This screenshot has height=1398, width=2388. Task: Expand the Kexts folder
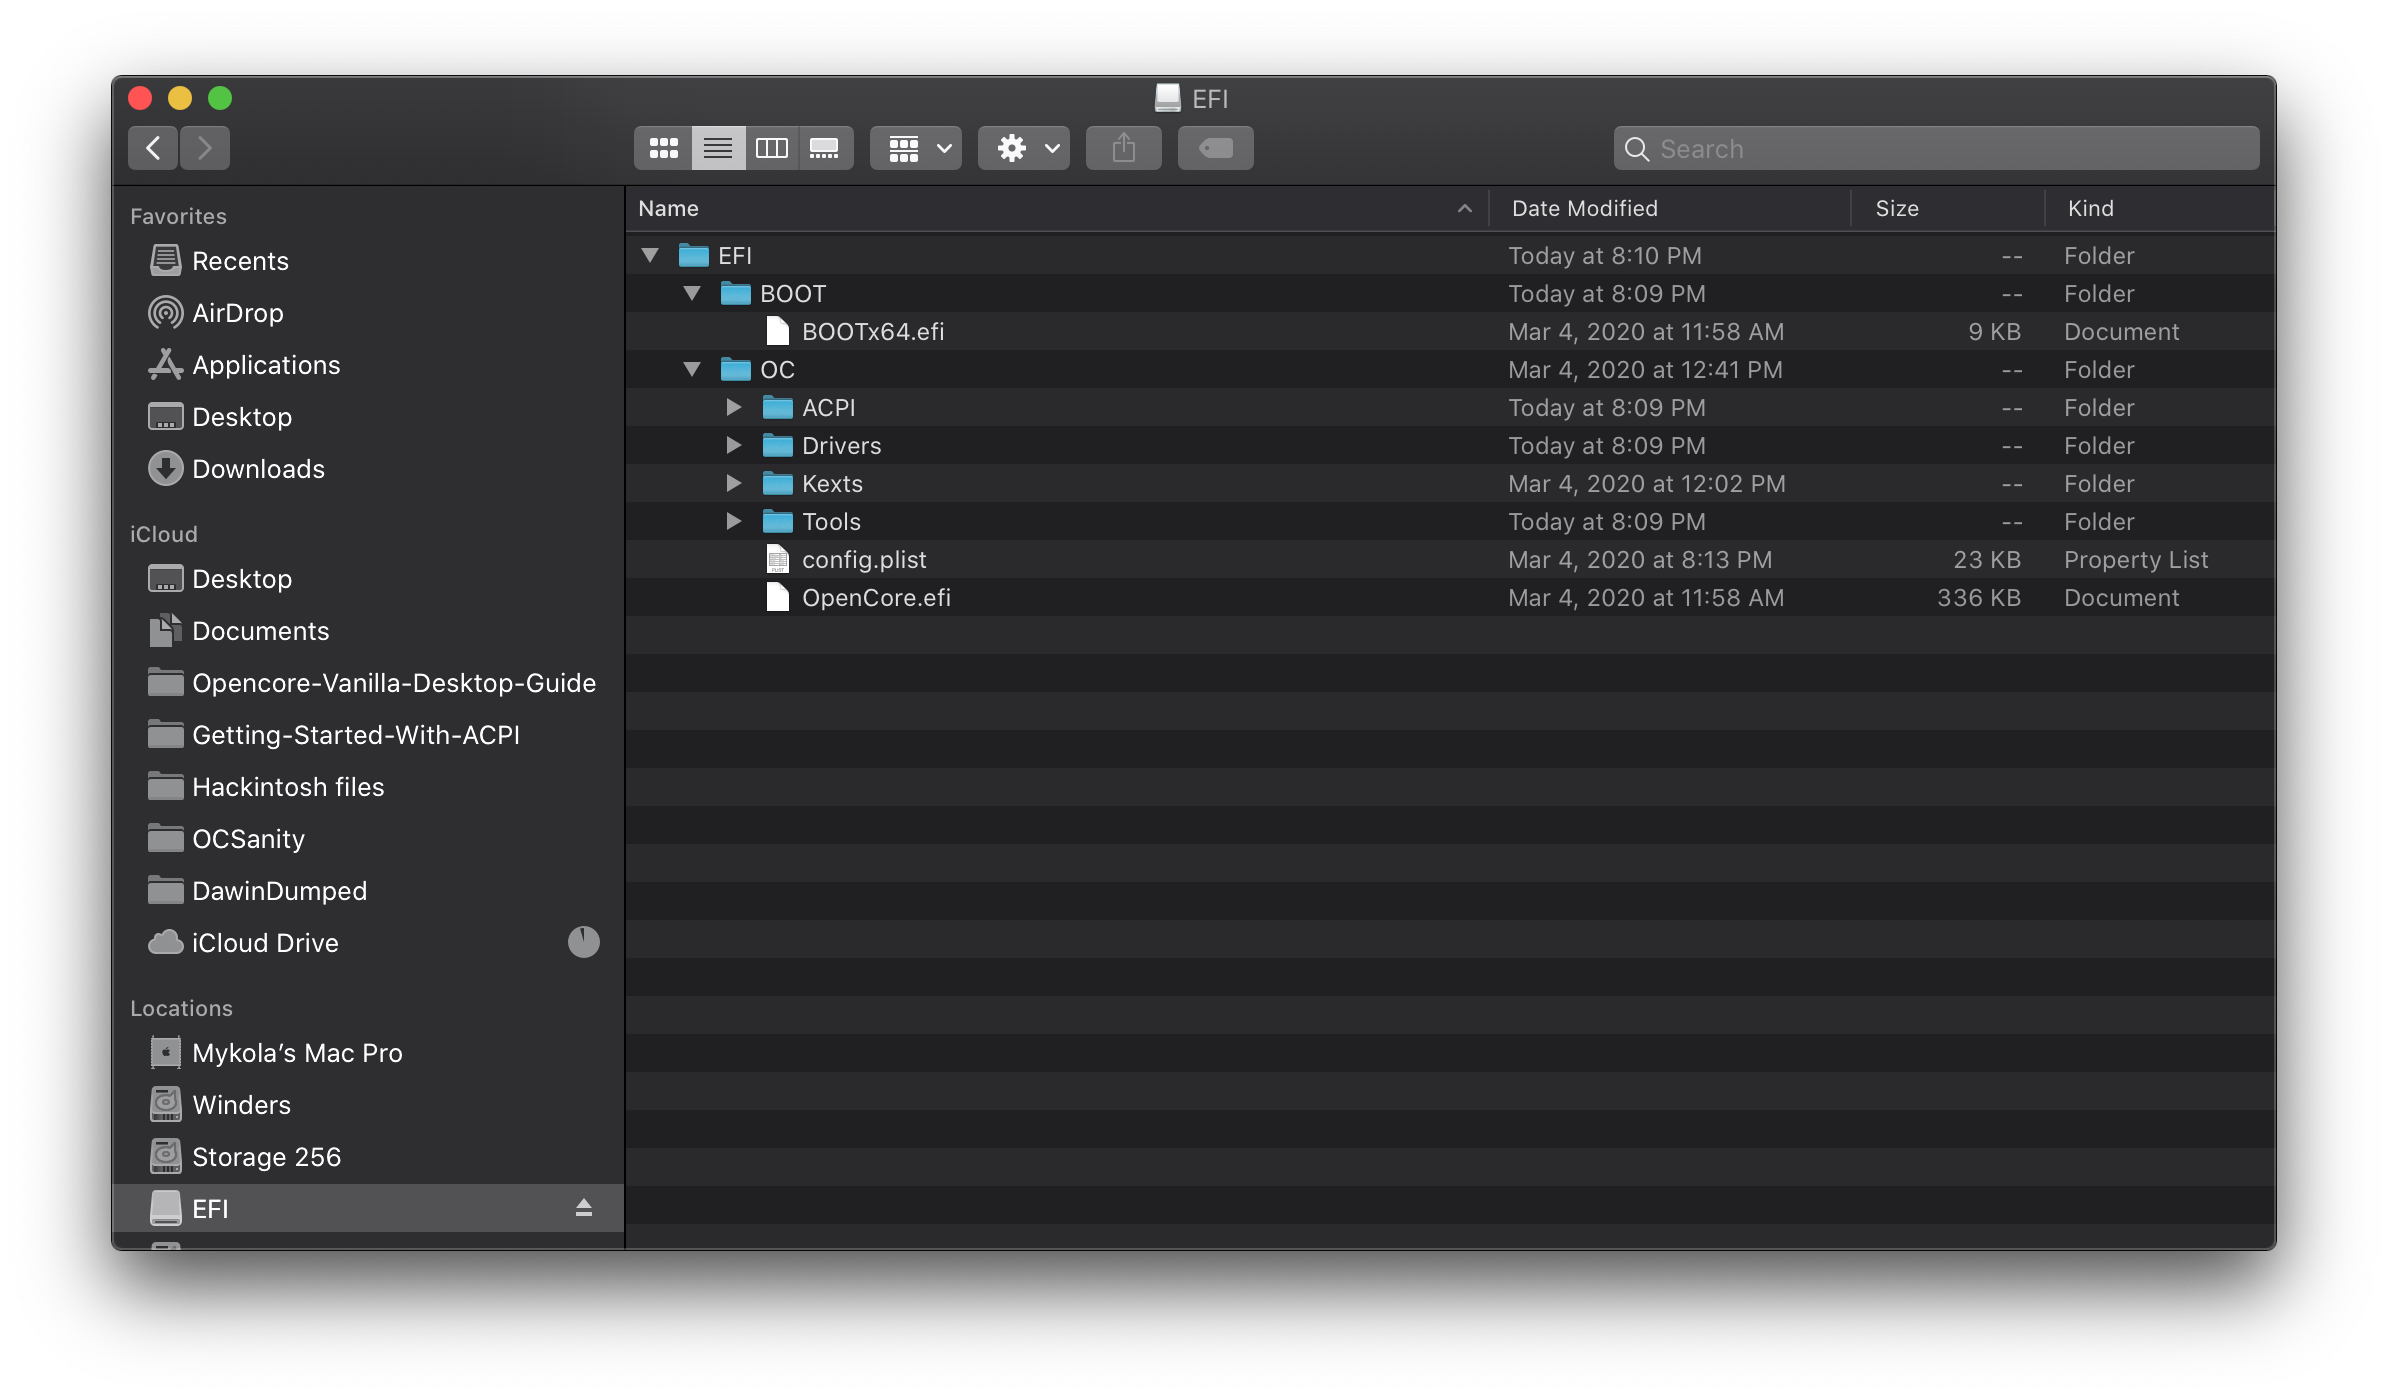732,483
